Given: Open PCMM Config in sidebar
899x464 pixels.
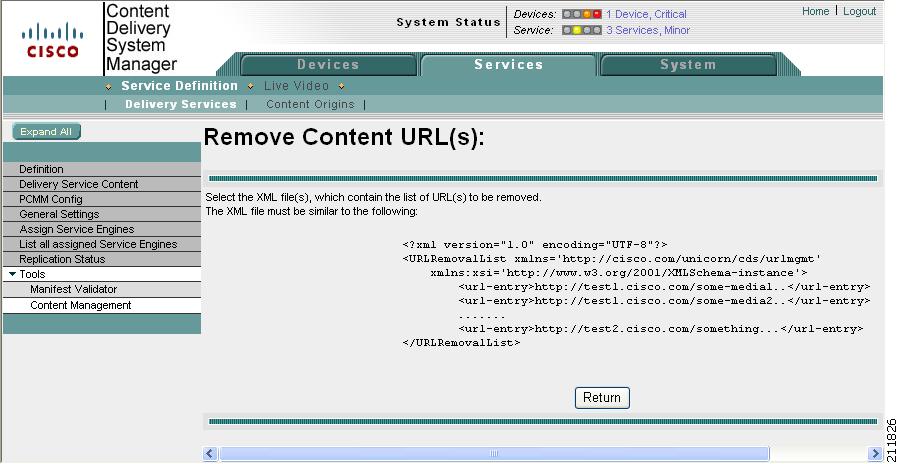Looking at the screenshot, I should [102, 199].
